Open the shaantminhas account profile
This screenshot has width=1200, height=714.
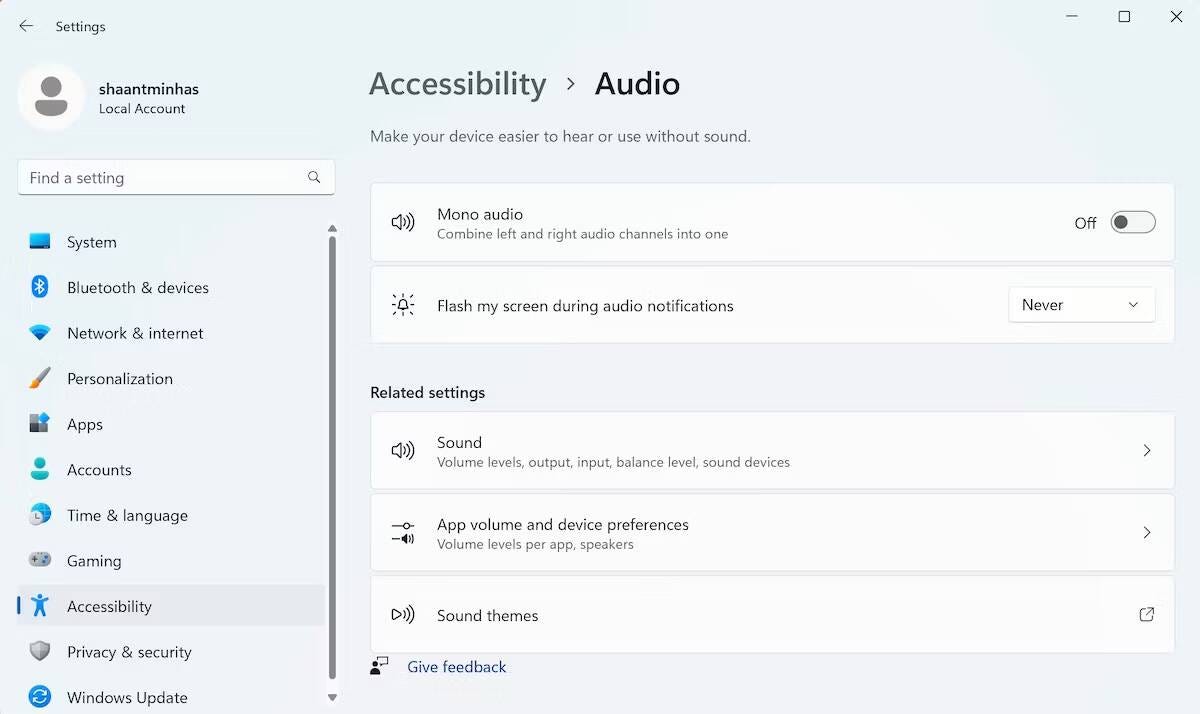(112, 97)
